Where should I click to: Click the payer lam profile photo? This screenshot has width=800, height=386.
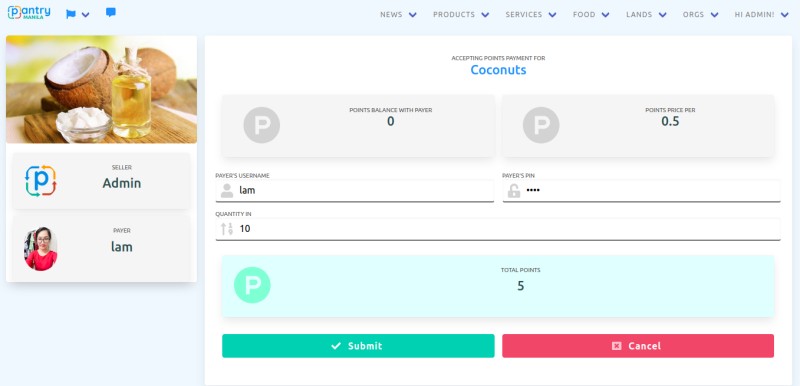click(41, 249)
